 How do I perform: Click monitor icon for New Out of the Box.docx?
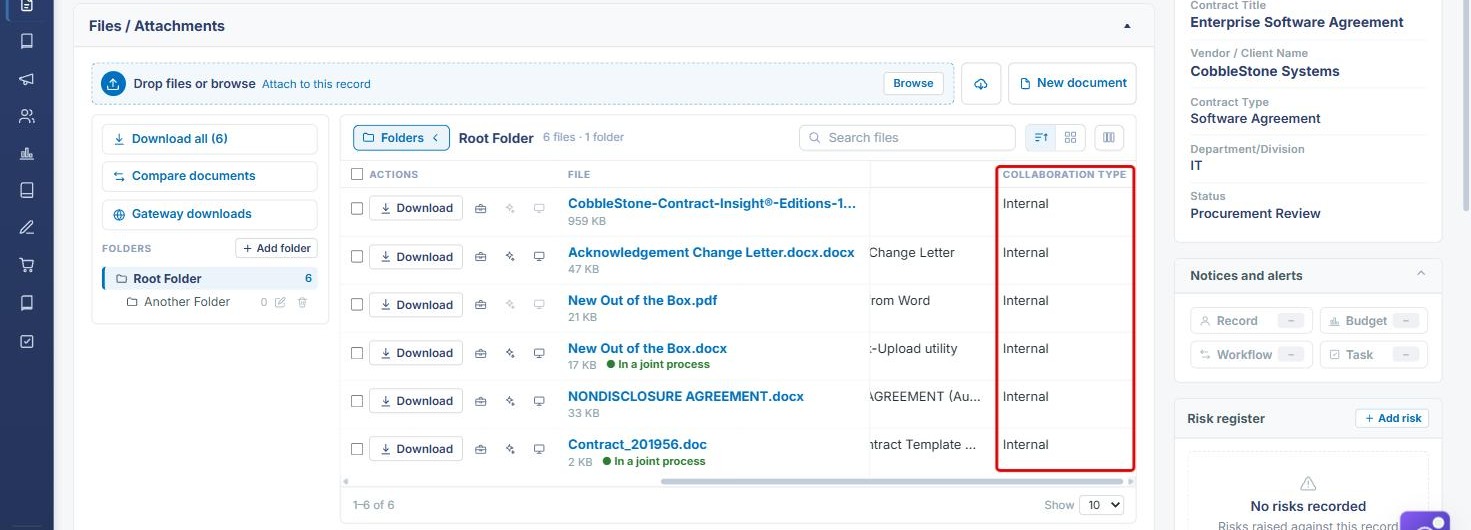pos(539,353)
